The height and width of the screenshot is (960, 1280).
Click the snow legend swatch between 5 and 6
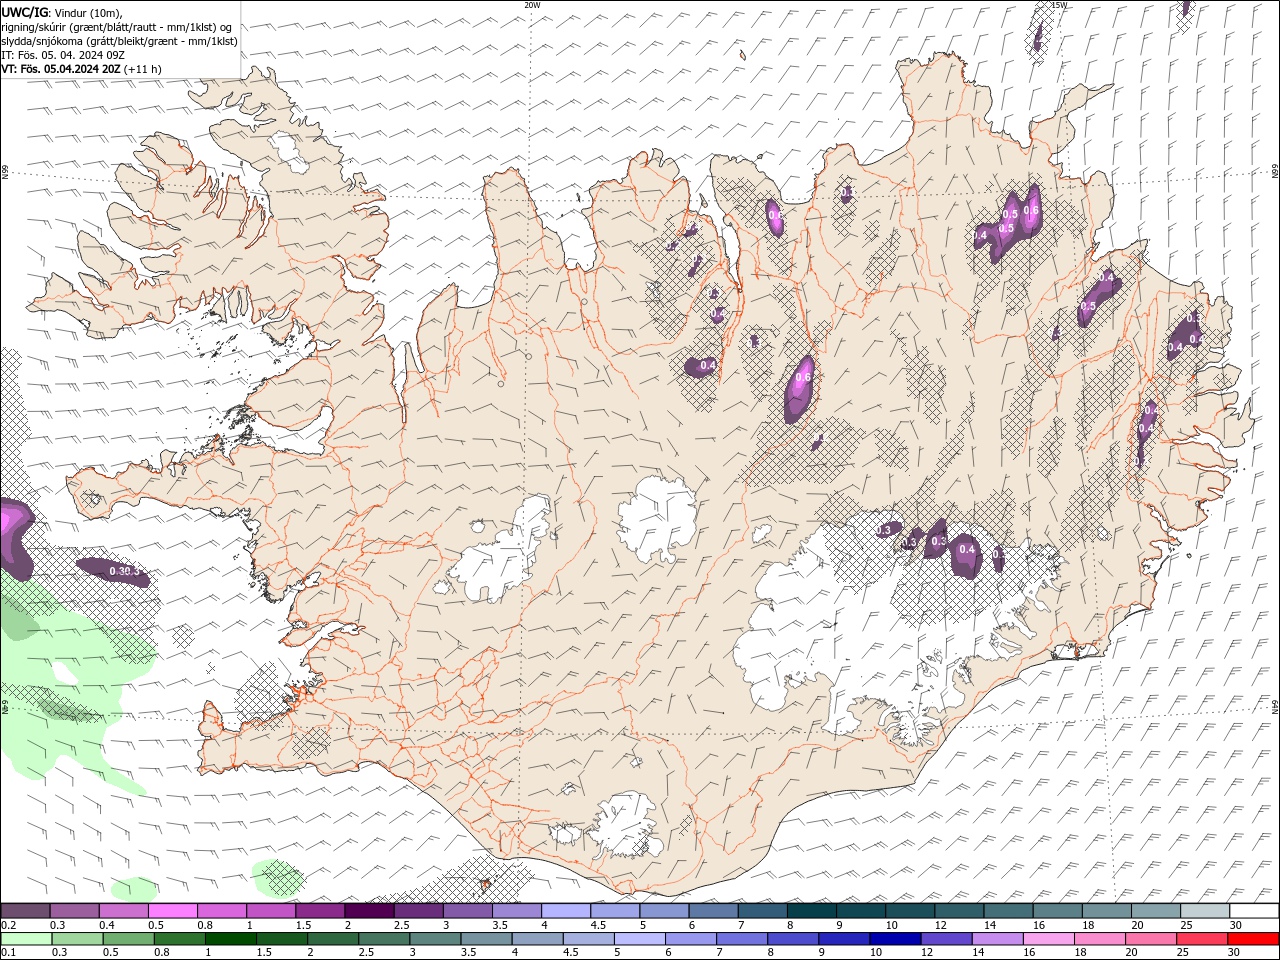point(663,911)
